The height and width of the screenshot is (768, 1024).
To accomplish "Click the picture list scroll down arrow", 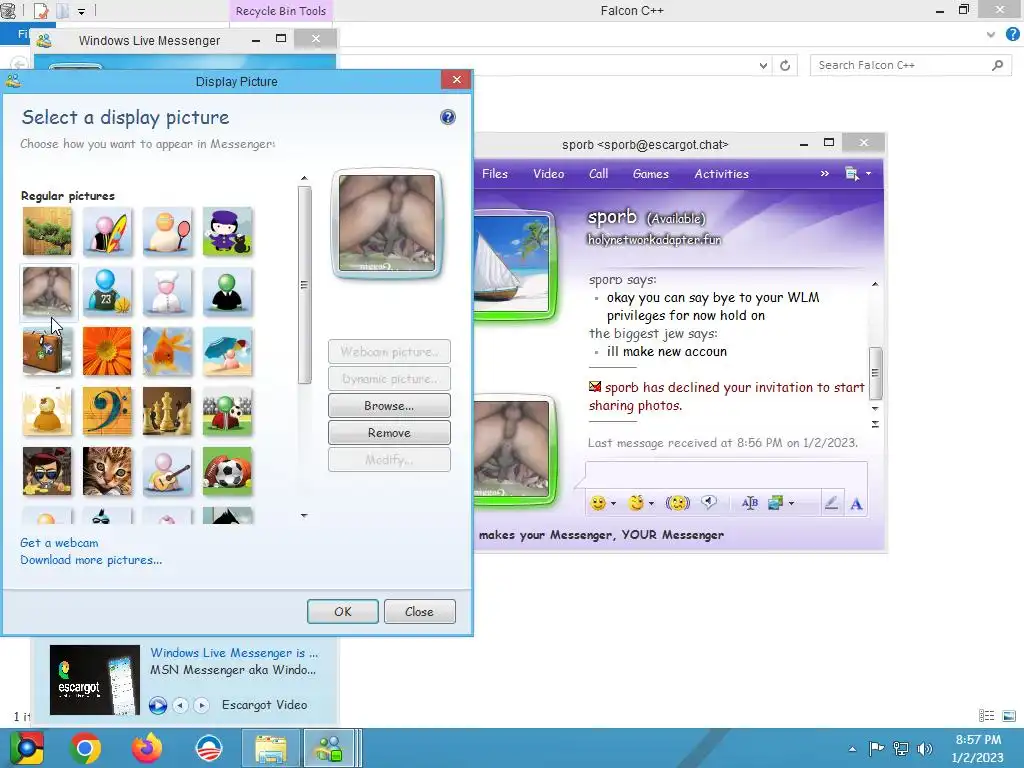I will click(304, 516).
